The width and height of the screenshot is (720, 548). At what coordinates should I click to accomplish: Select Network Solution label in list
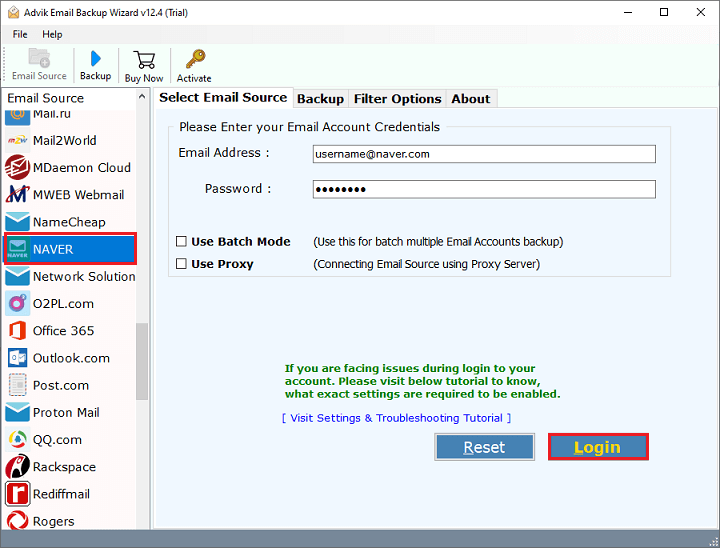(84, 277)
